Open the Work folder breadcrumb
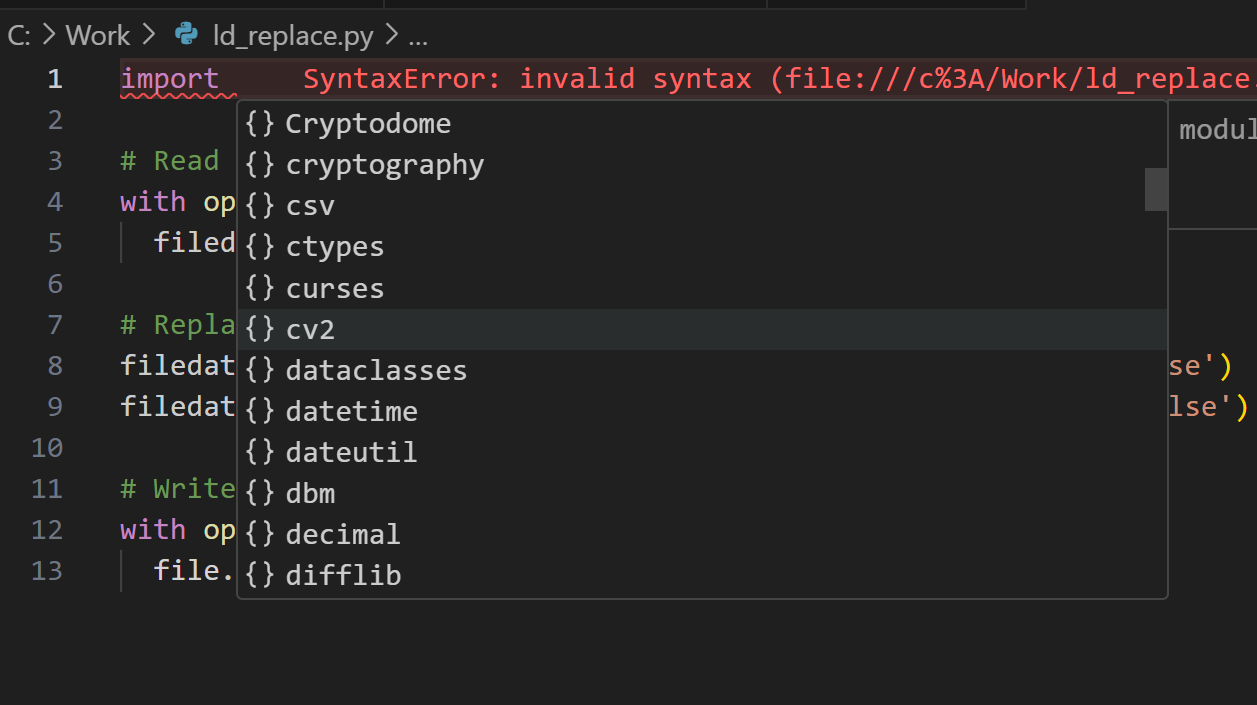The height and width of the screenshot is (705, 1257). coord(98,36)
